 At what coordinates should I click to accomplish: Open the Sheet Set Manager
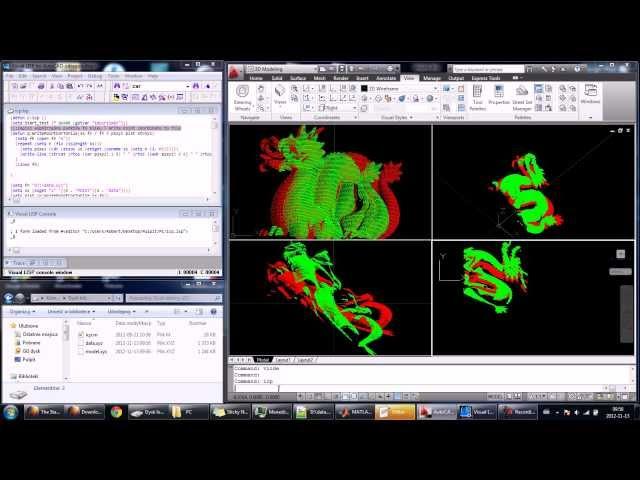[522, 98]
